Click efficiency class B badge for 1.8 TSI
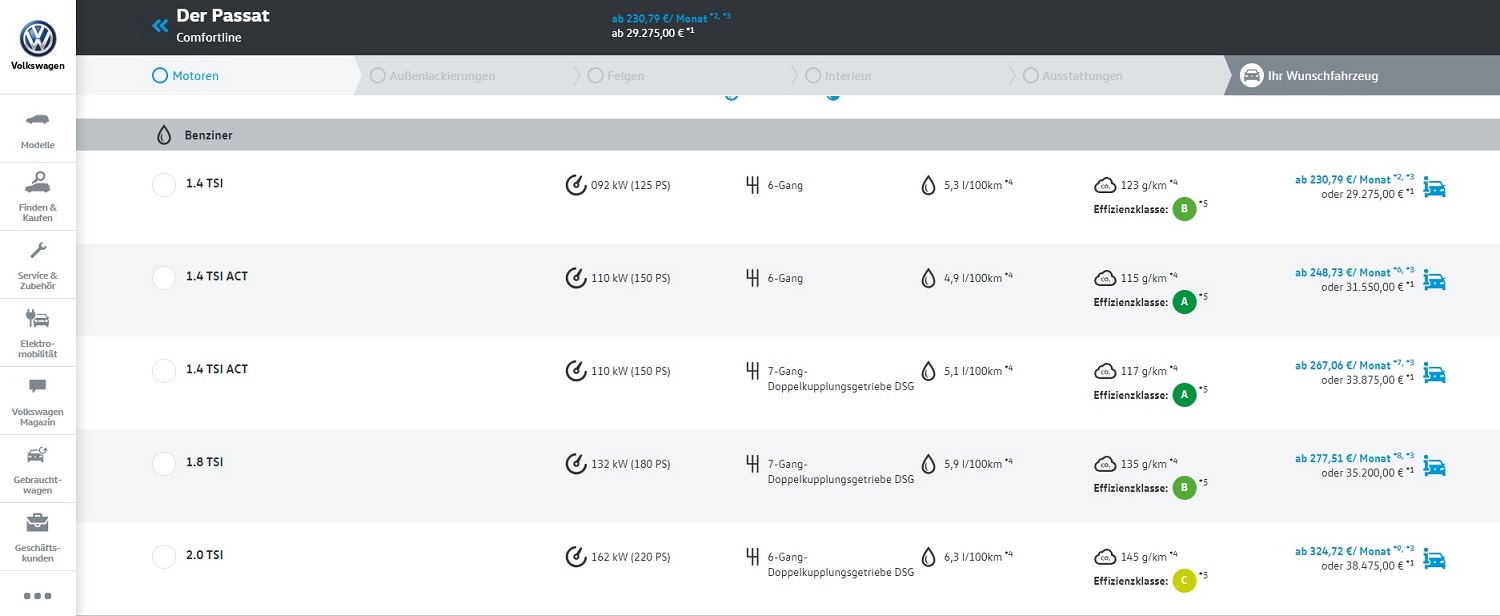The width and height of the screenshot is (1500, 616). 1184,488
